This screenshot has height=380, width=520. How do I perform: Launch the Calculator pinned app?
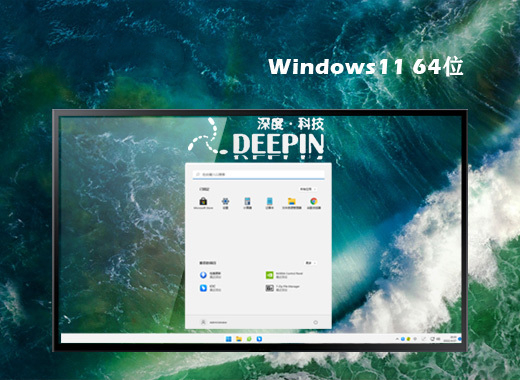(x=247, y=203)
